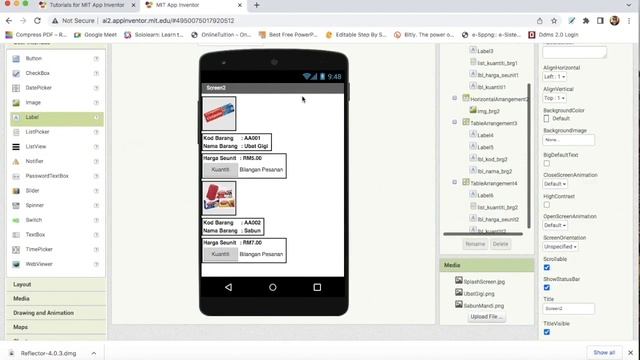Click the Upload File button

[x=486, y=317]
